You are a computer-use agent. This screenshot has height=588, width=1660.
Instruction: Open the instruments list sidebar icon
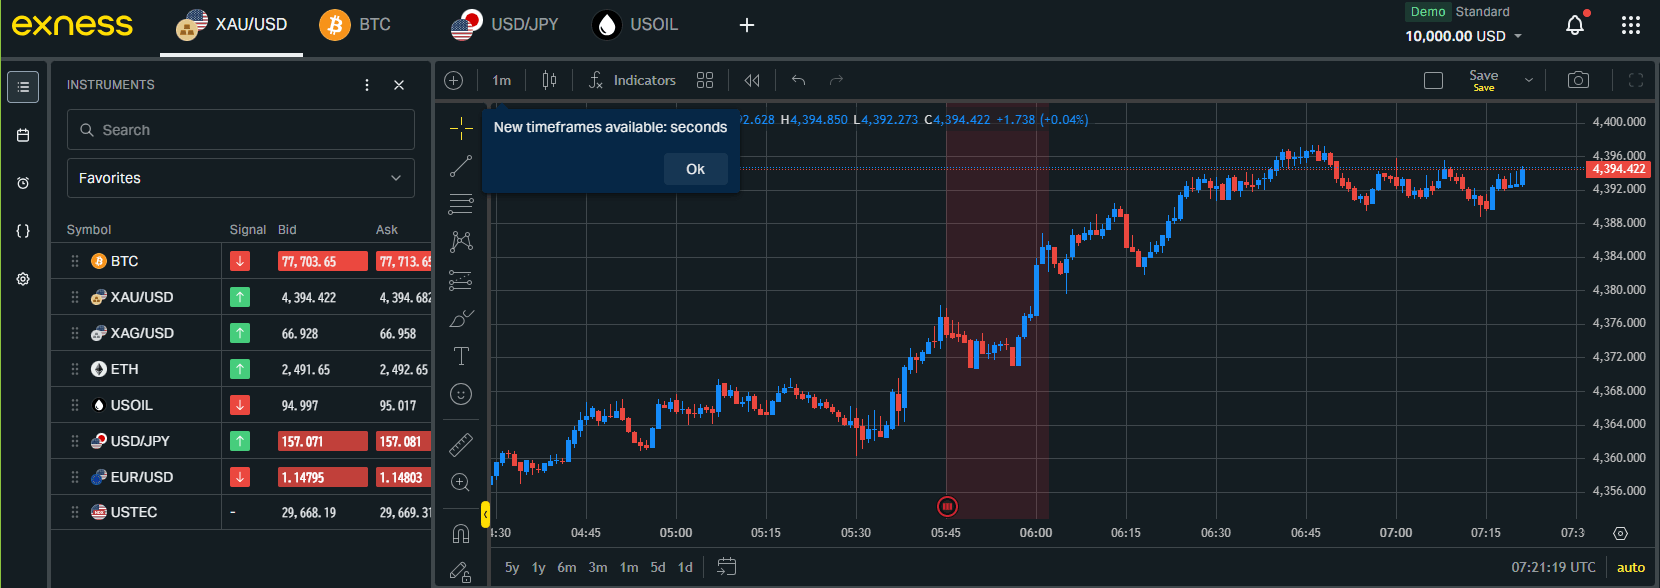pos(23,87)
